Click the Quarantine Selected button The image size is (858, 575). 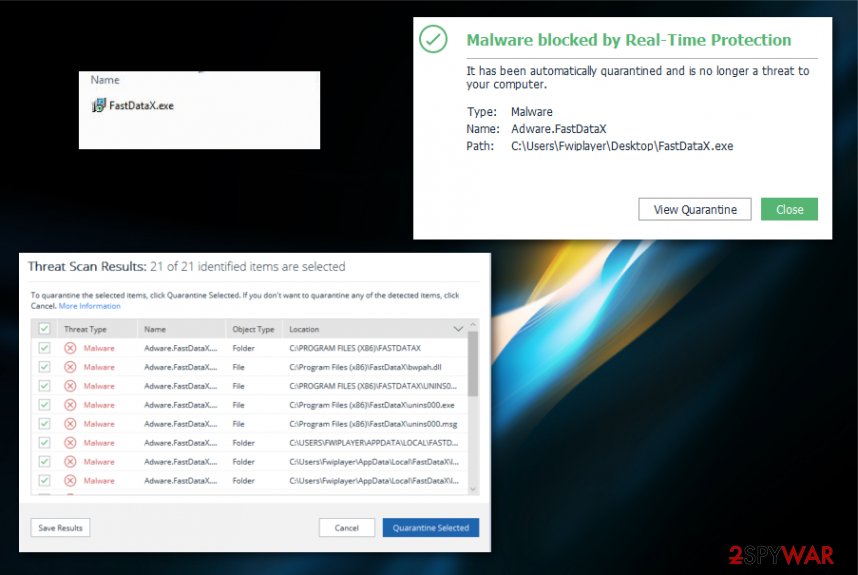coord(431,528)
